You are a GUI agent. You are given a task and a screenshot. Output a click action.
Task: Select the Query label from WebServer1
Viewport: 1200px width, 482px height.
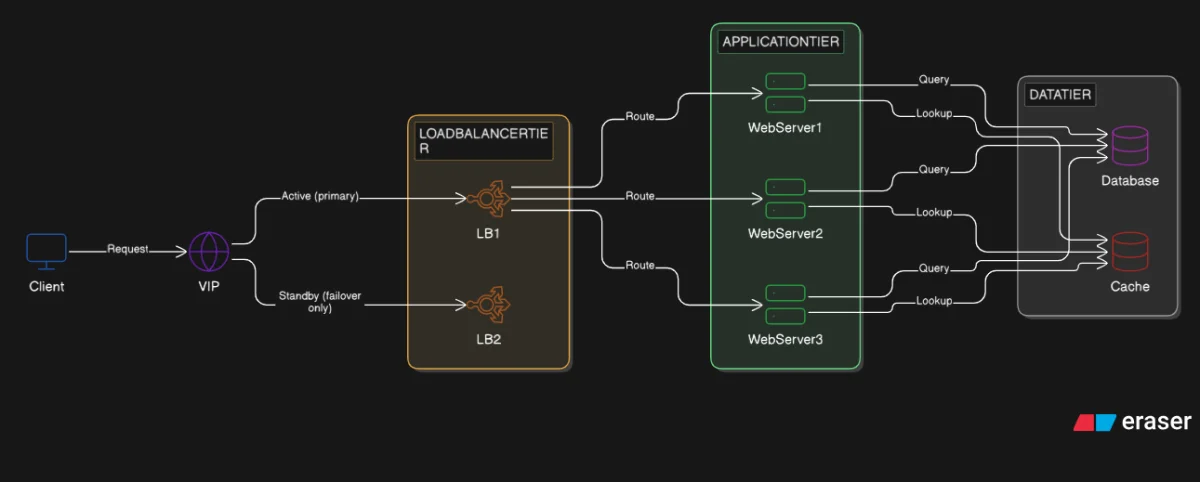[934, 80]
